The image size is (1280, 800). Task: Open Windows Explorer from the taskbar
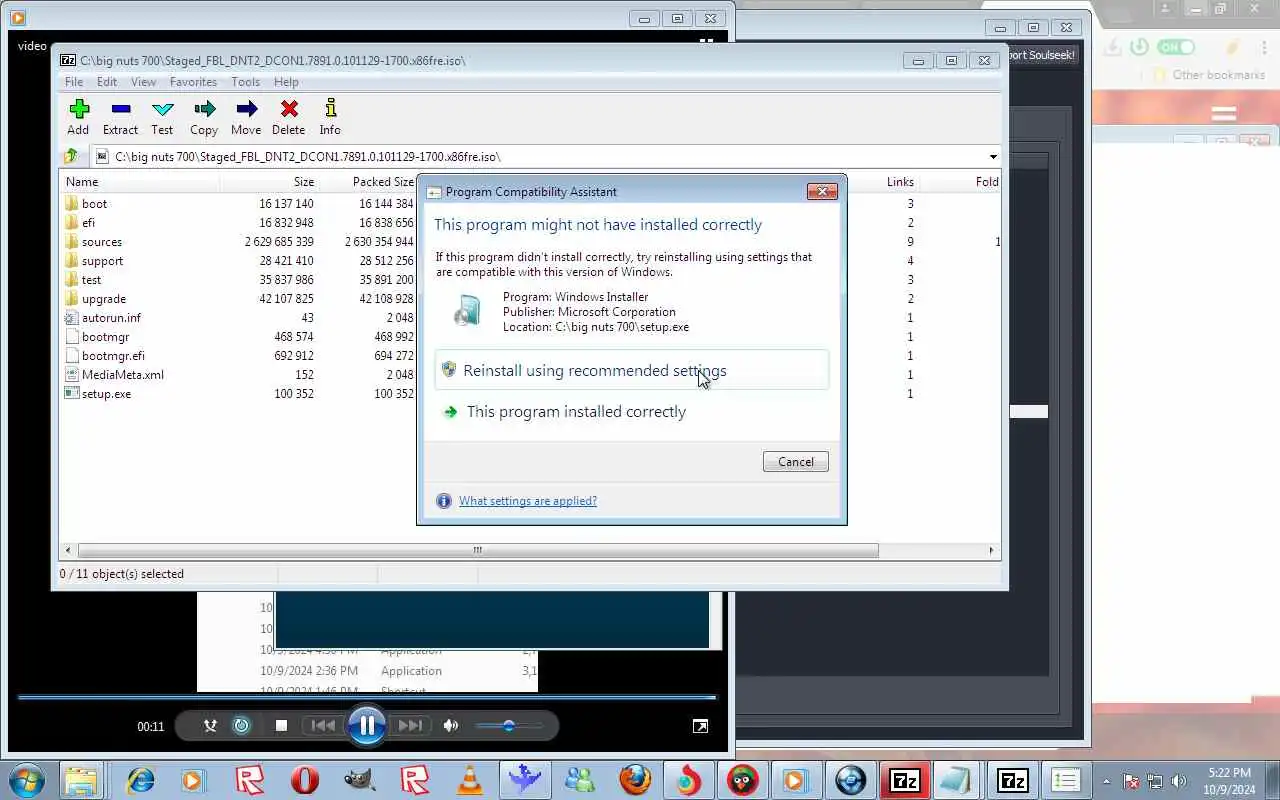pyautogui.click(x=81, y=780)
